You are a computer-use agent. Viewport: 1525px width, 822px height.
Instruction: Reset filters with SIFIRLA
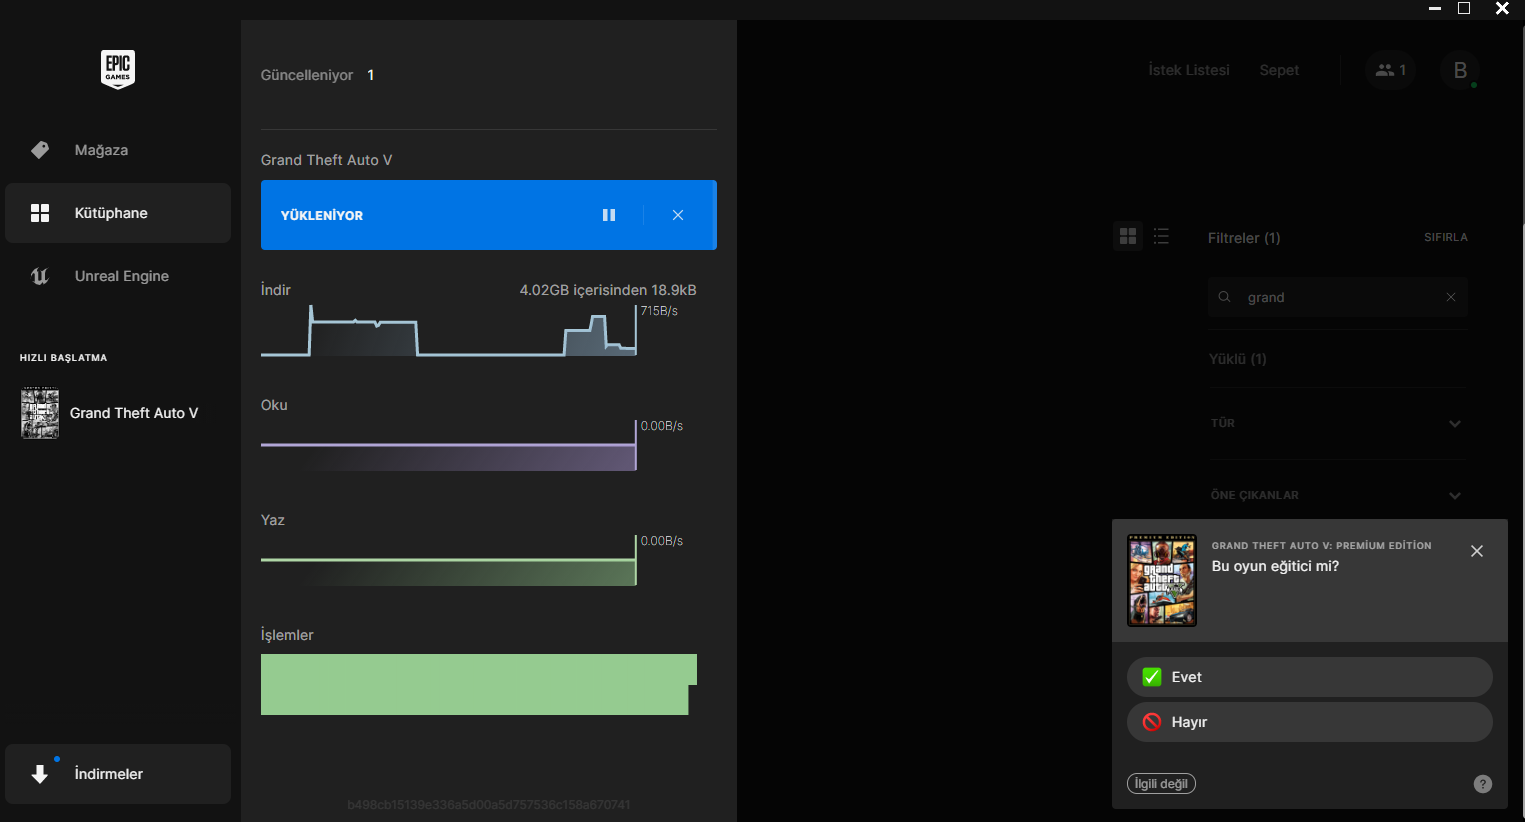1446,237
